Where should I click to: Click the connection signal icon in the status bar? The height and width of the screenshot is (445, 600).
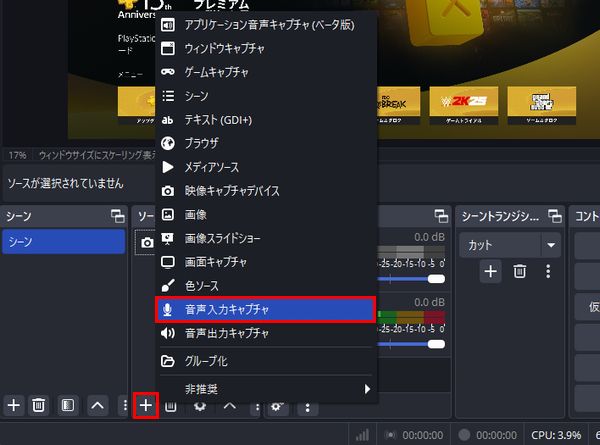pyautogui.click(x=362, y=435)
